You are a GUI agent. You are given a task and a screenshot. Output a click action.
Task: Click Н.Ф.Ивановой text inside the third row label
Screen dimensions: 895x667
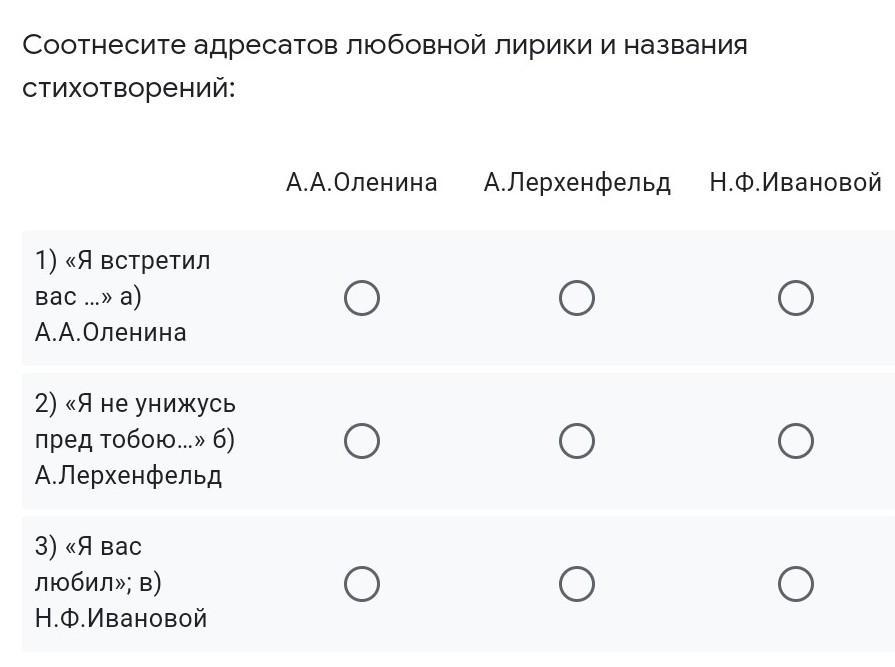(121, 618)
